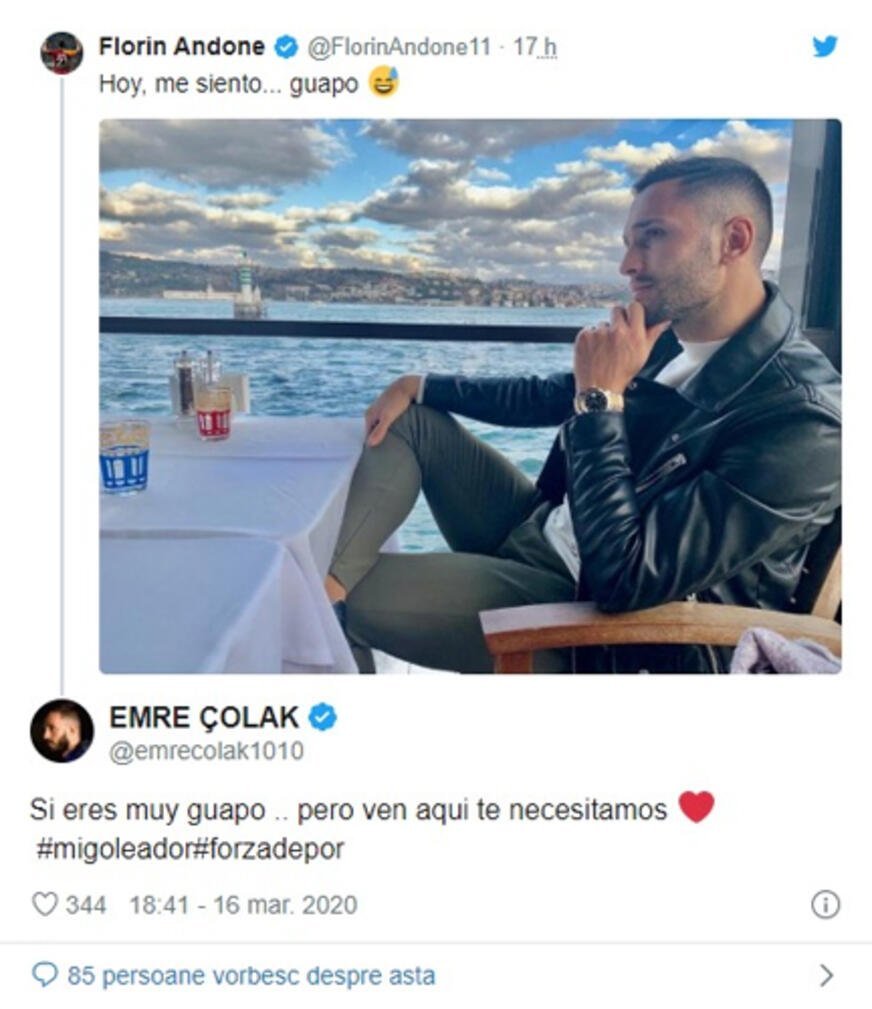Click Emre Çolak's verified badge
The image size is (872, 1009).
[322, 717]
